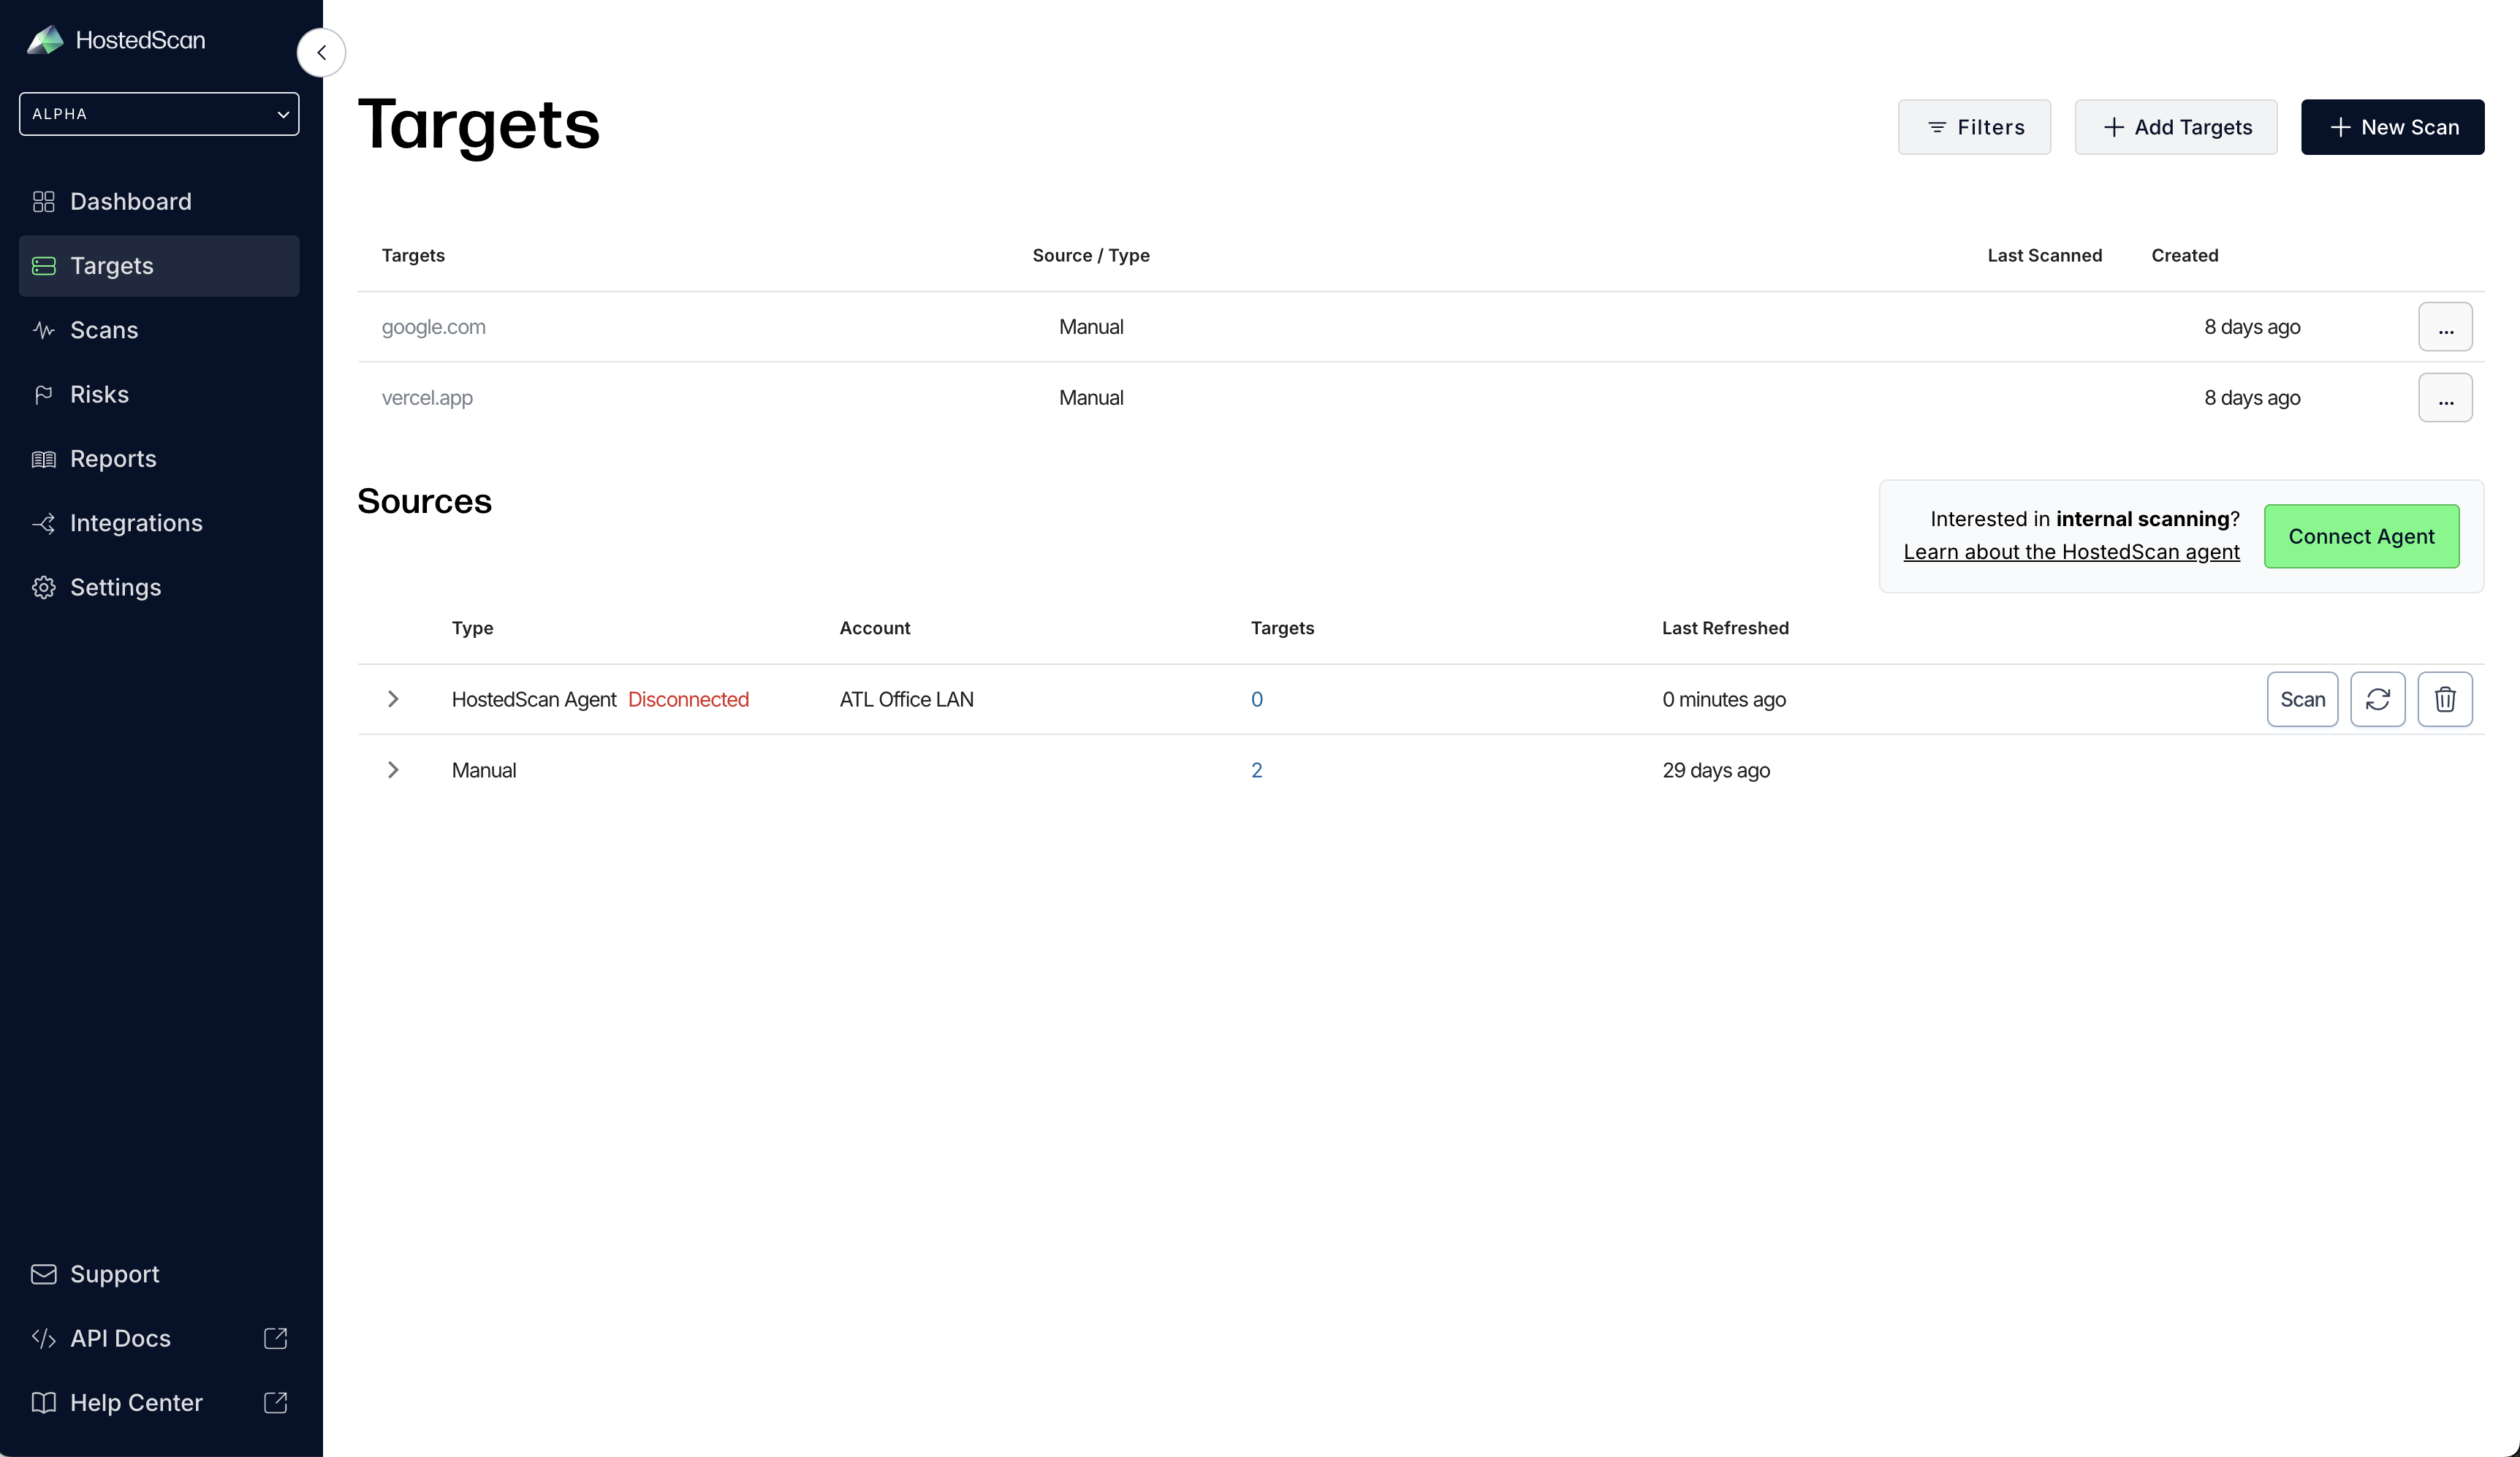
Task: Navigate to Reports
Action: [159, 459]
